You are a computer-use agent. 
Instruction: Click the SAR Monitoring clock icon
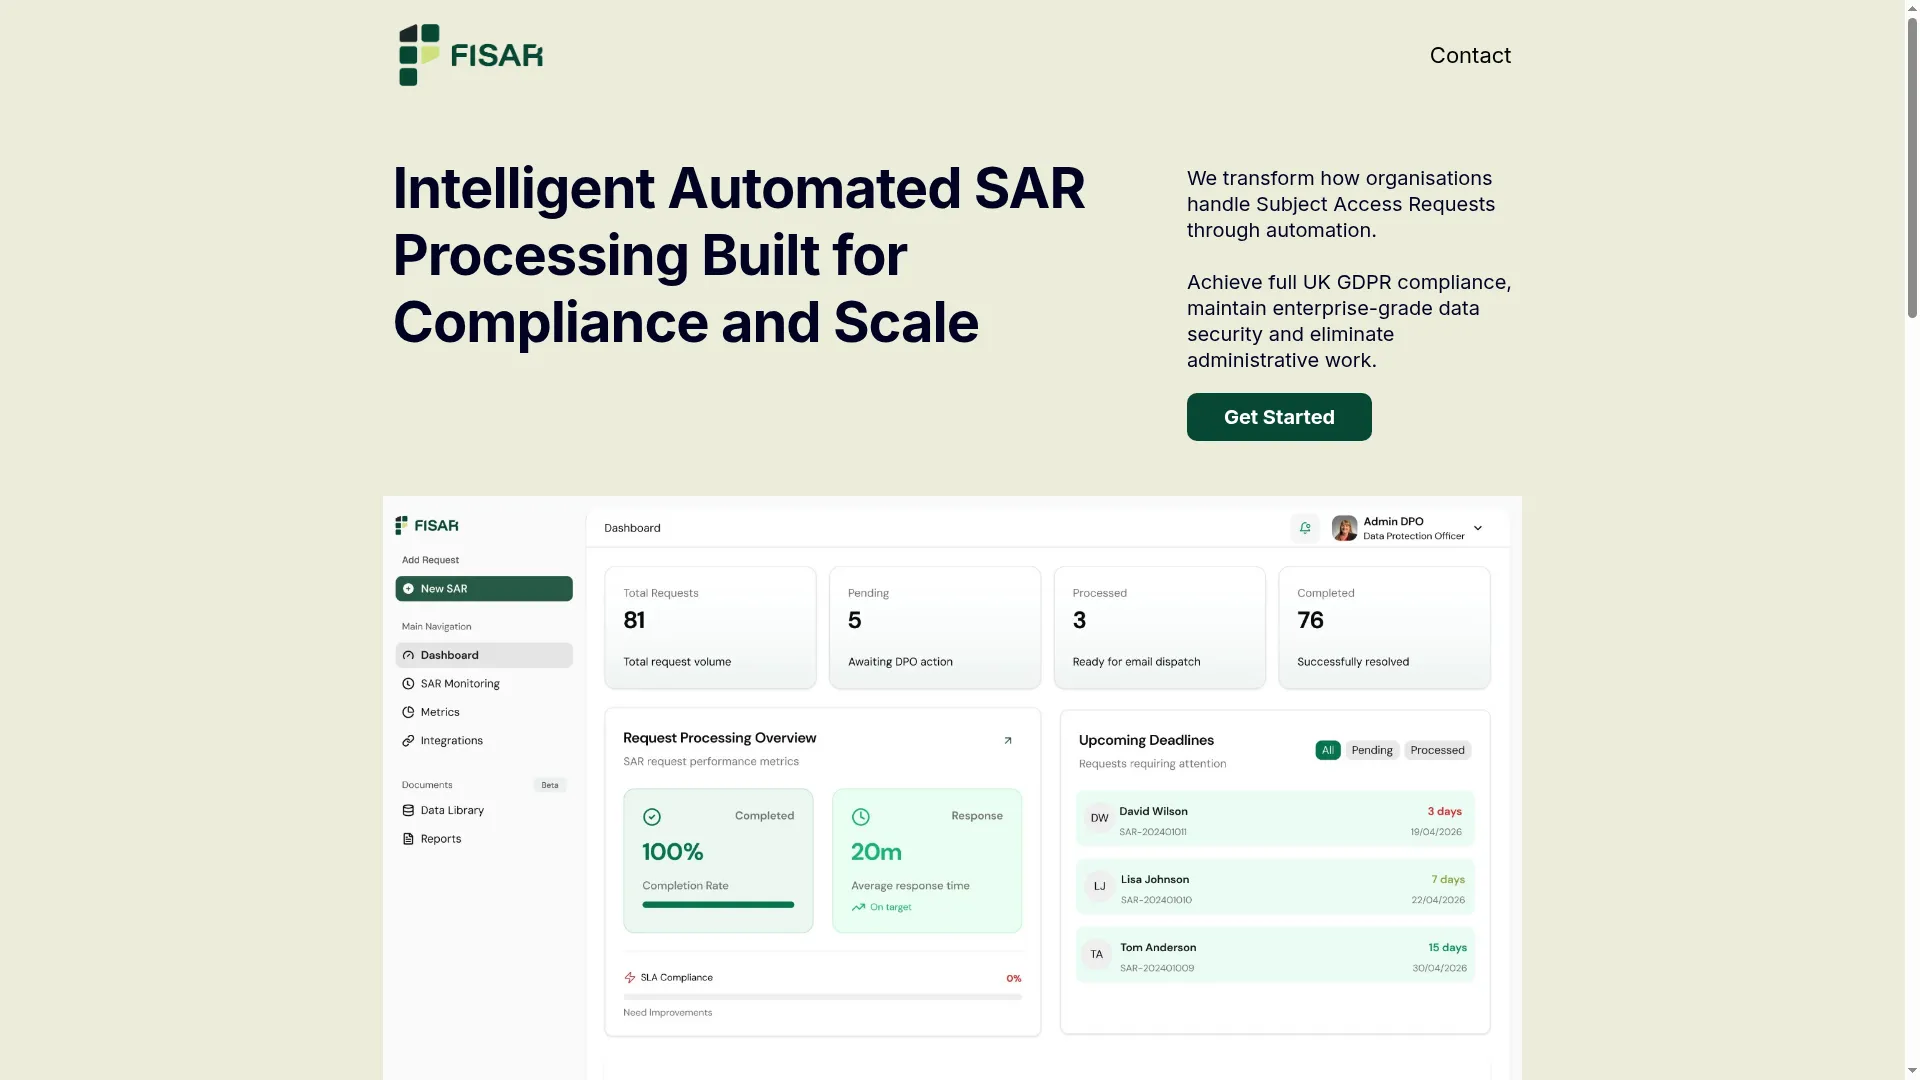click(x=408, y=684)
